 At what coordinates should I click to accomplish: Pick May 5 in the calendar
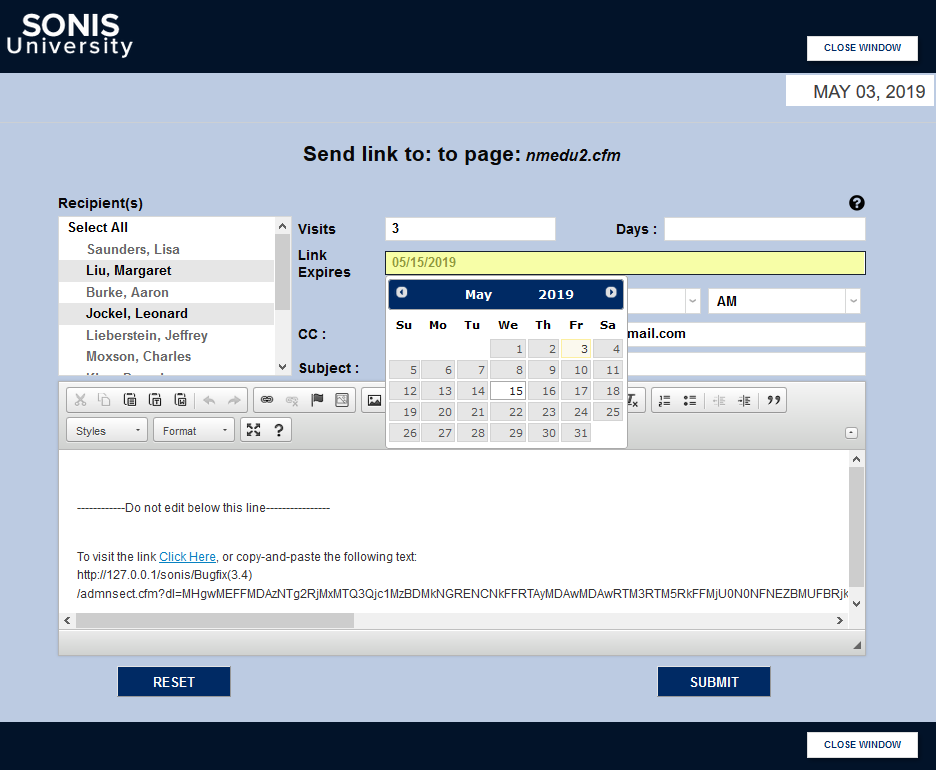click(404, 369)
